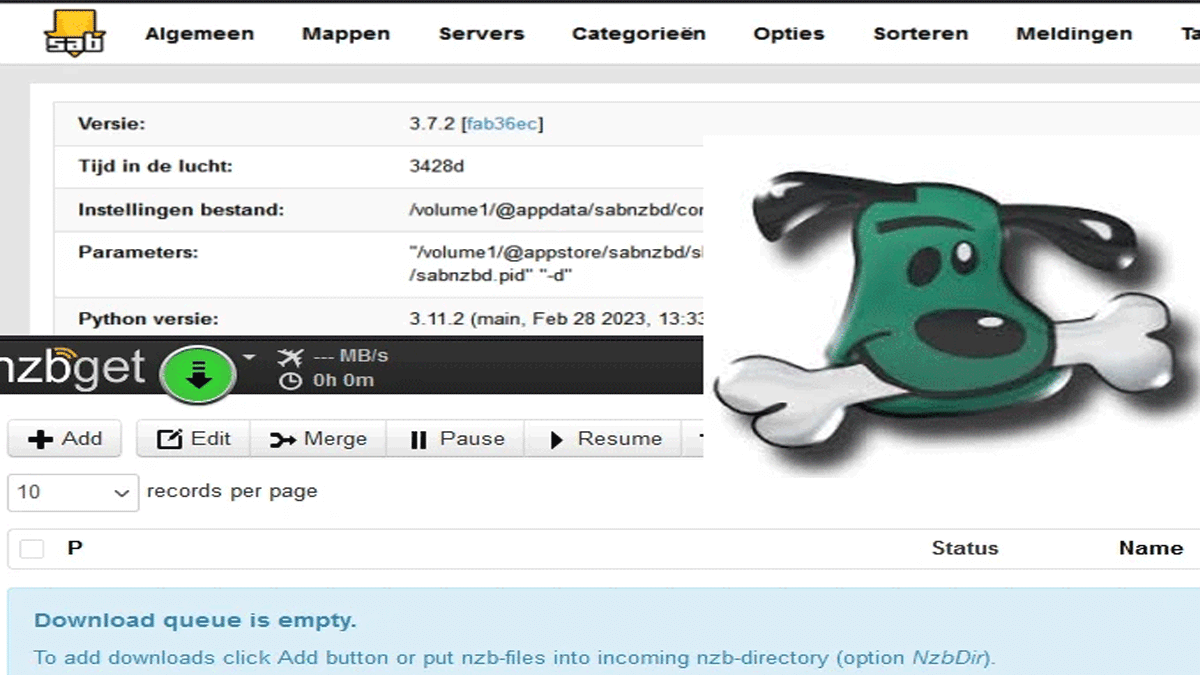Open the Algemeen tab
1200x675 pixels.
point(199,33)
